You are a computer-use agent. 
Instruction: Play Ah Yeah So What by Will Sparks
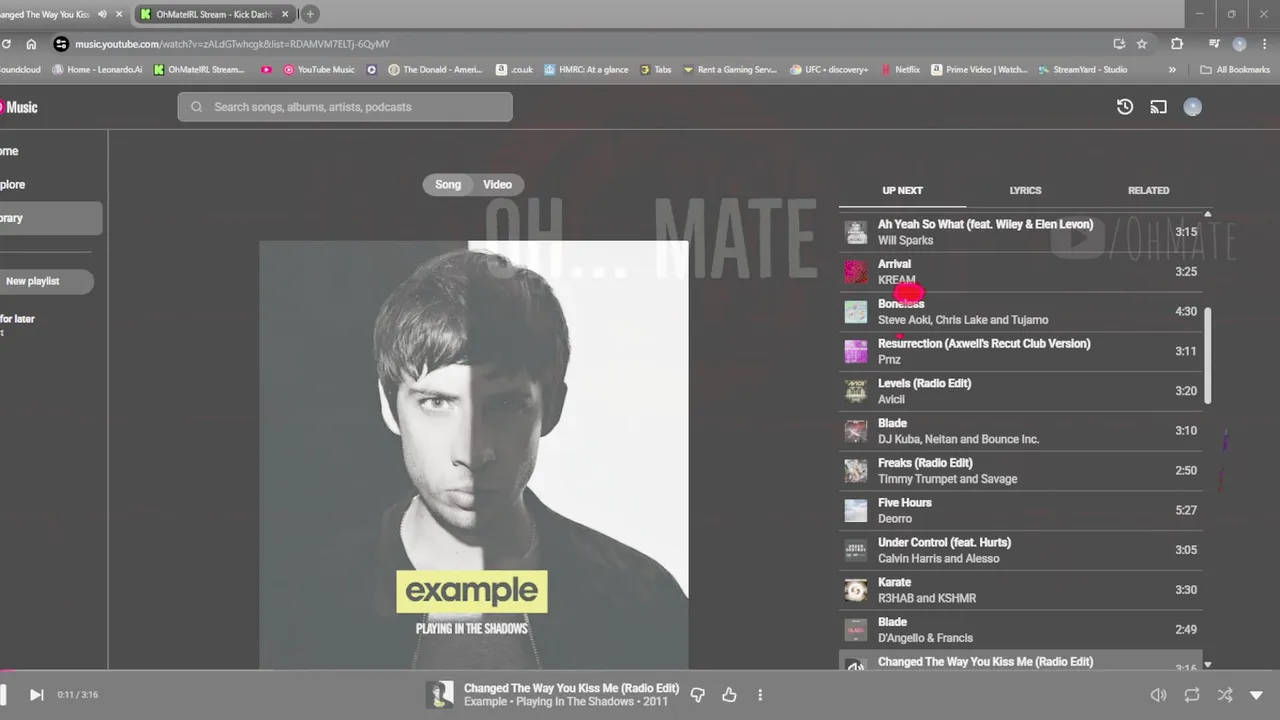click(1020, 232)
